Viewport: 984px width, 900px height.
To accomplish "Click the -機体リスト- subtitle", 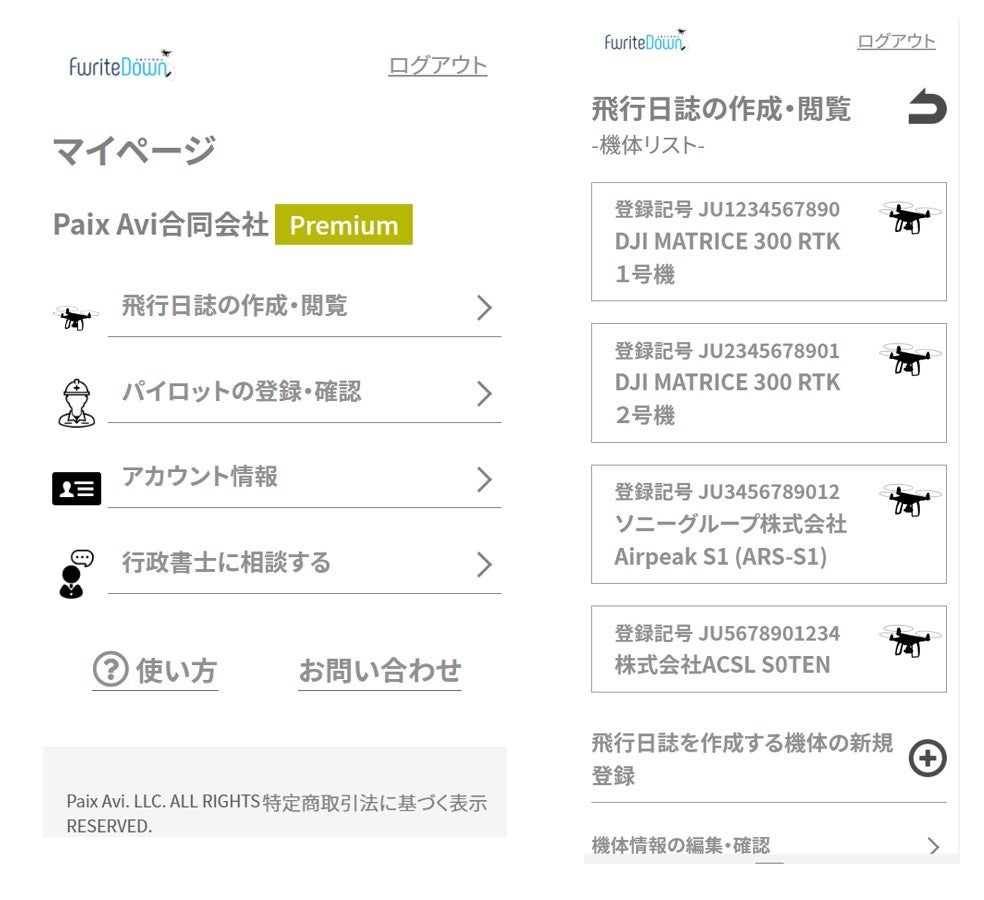I will pyautogui.click(x=648, y=146).
